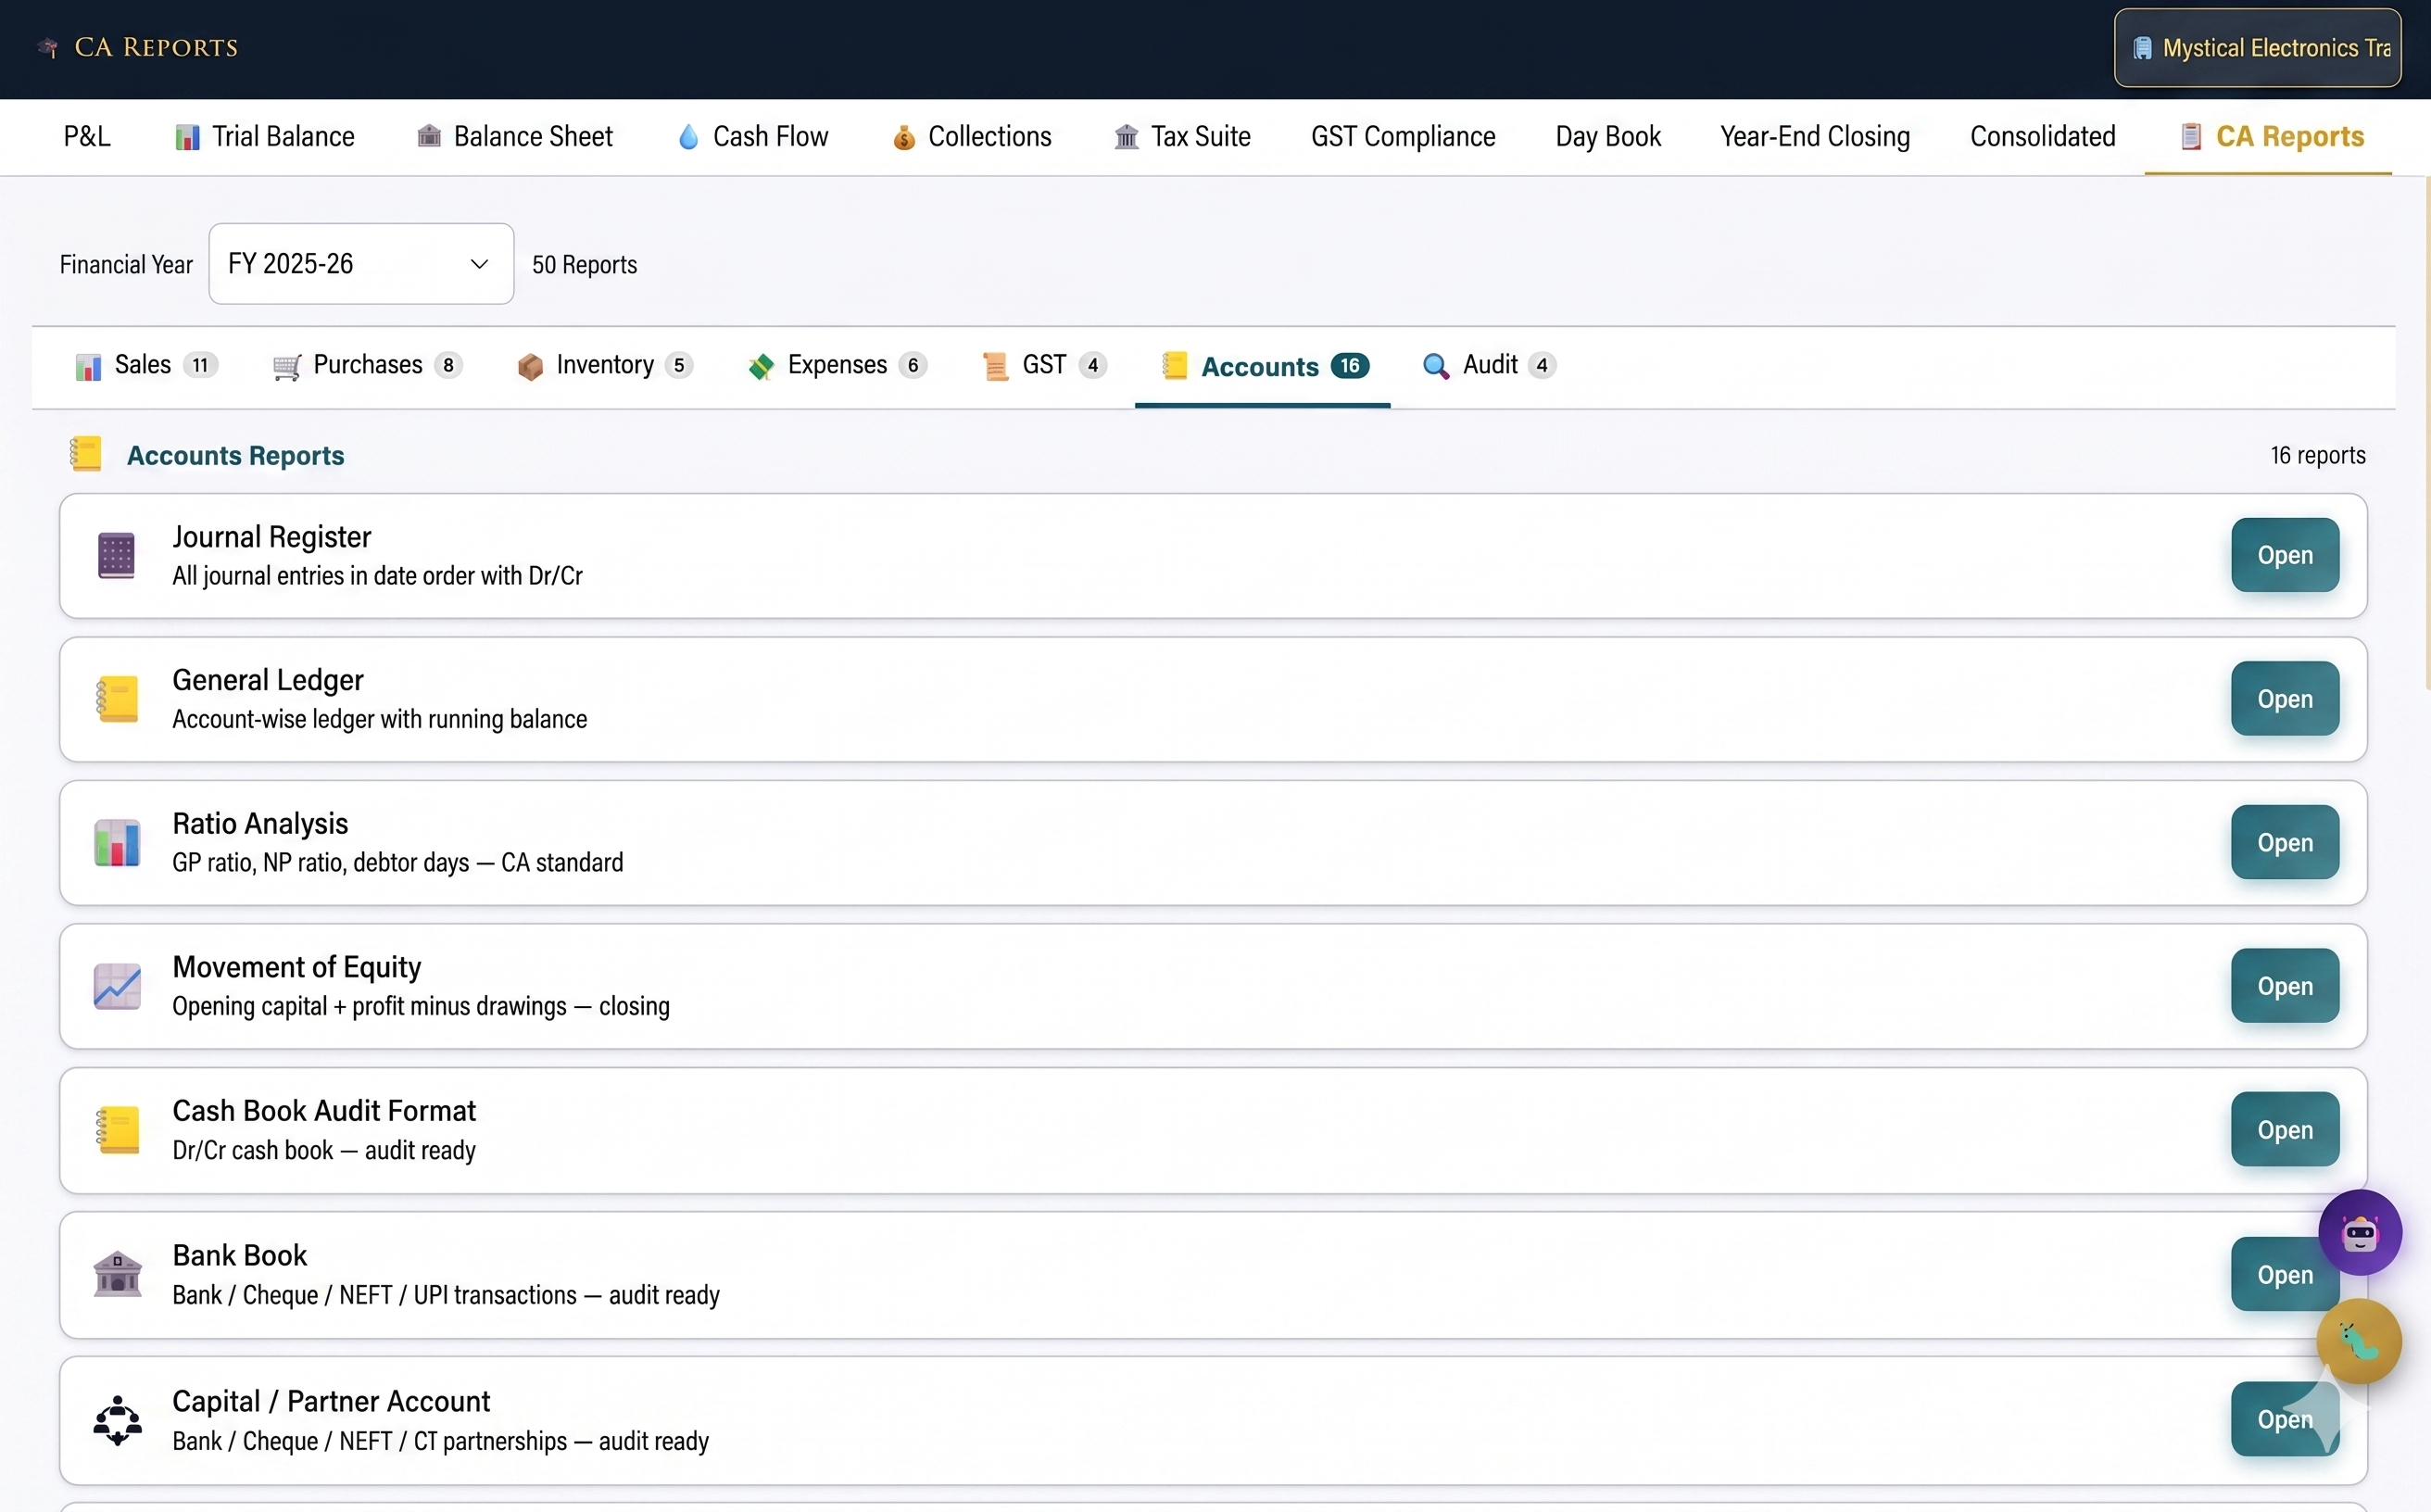Click the Balance Sheet bank icon
Image resolution: width=2431 pixels, height=1512 pixels.
coord(429,136)
